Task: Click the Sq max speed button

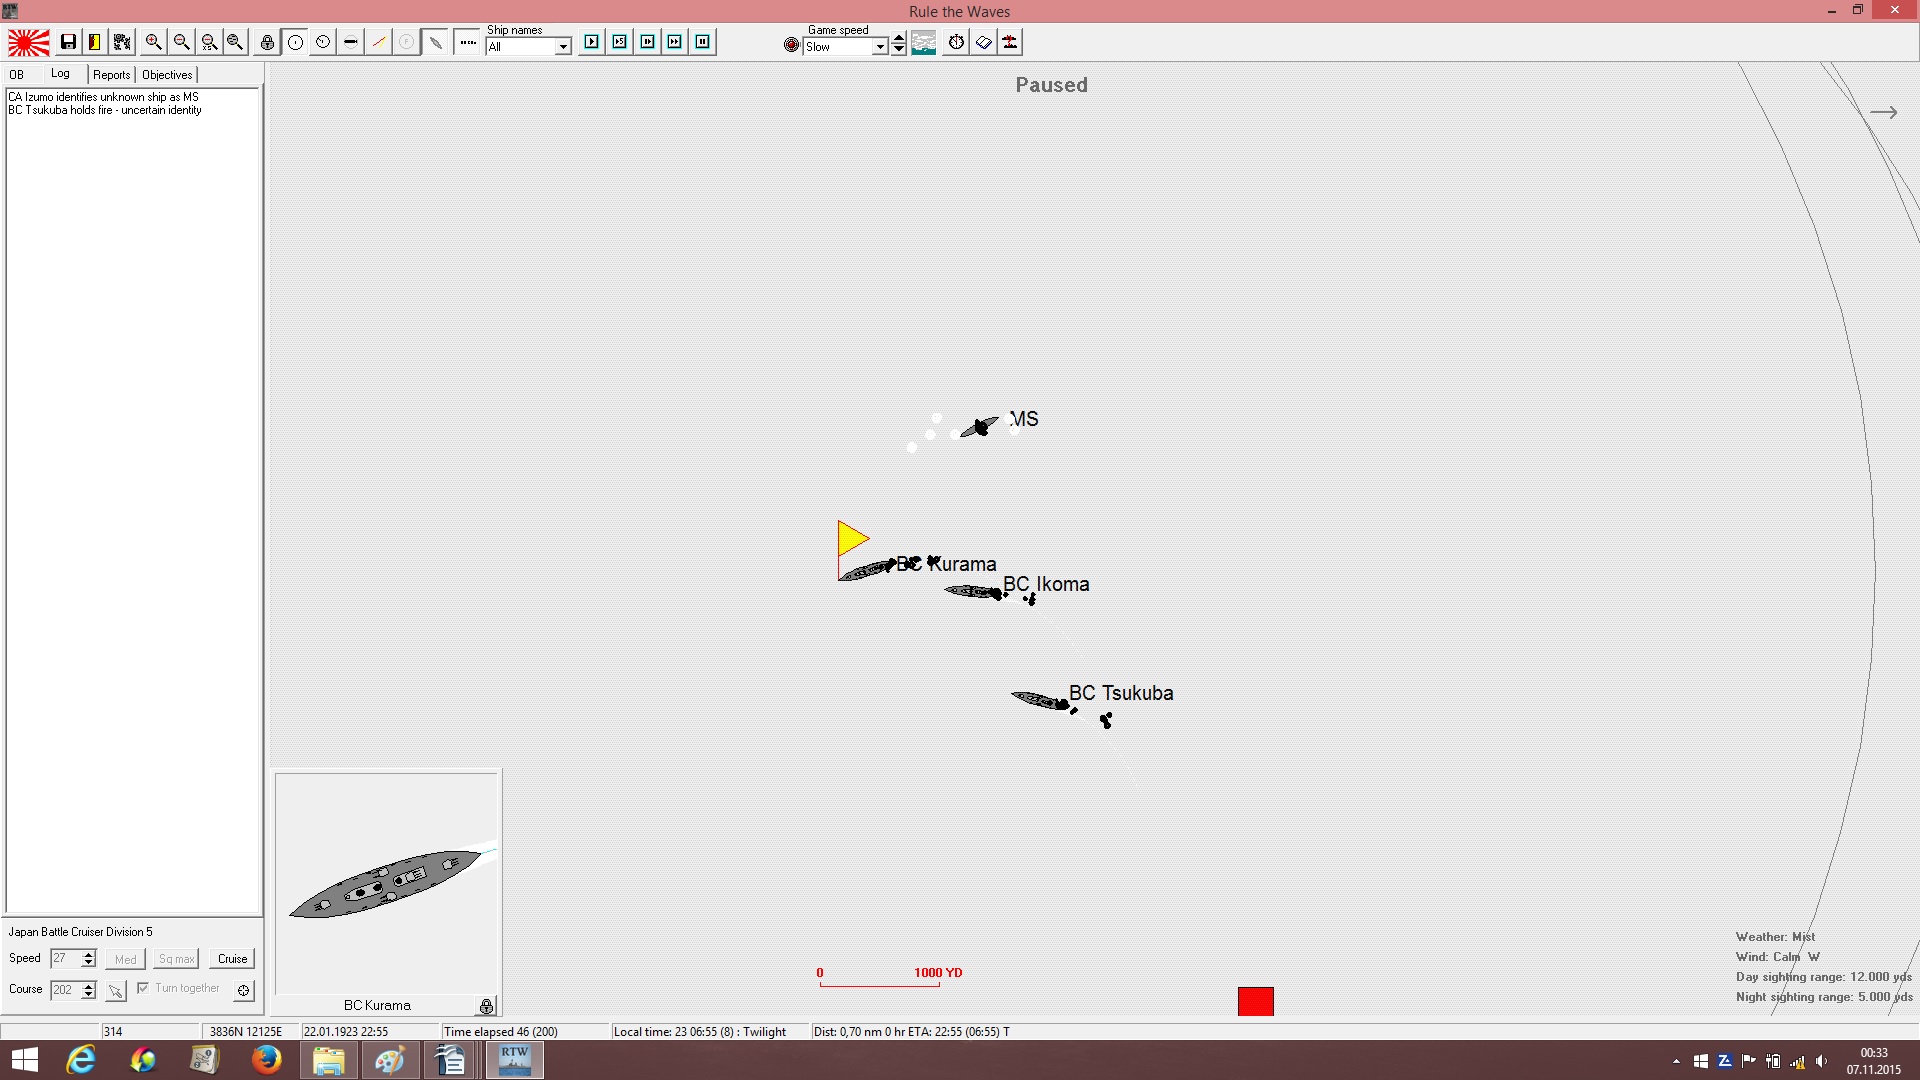Action: point(176,959)
